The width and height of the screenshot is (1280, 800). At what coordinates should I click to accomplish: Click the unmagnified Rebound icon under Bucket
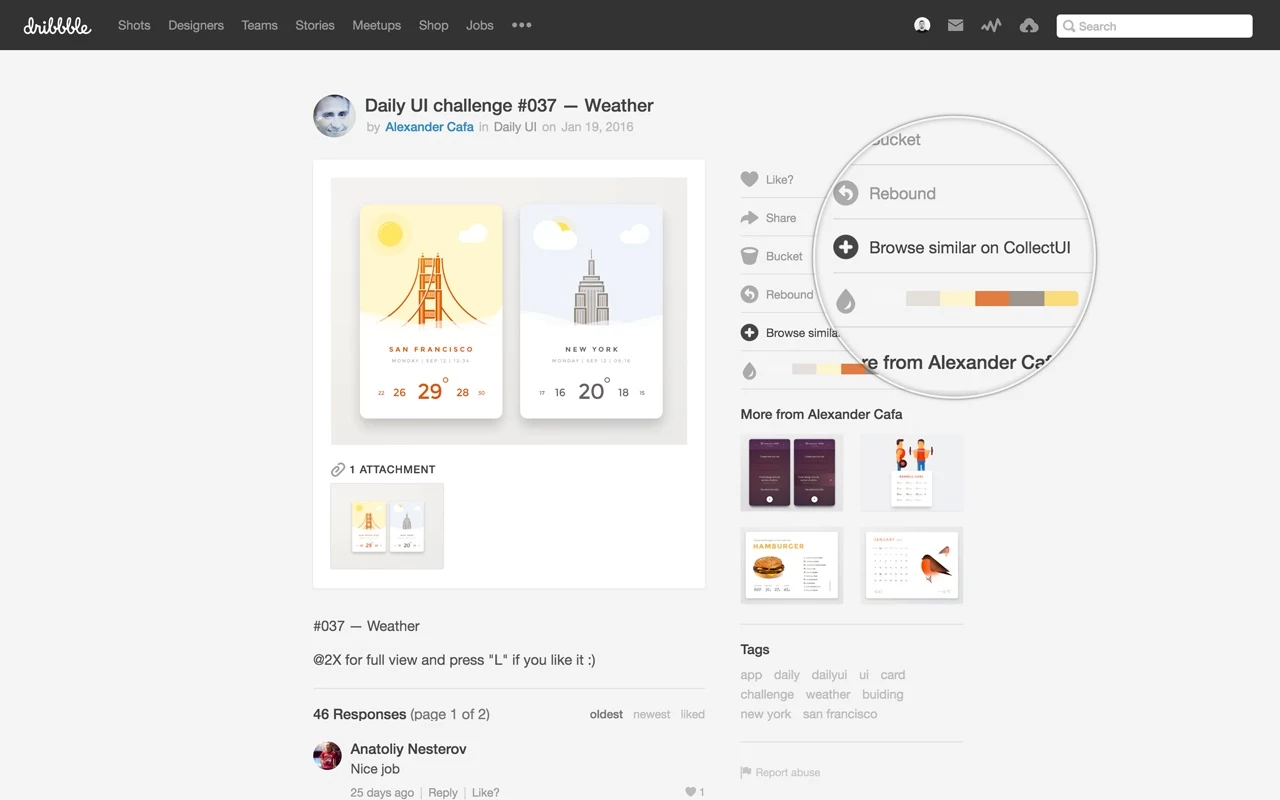tap(749, 294)
